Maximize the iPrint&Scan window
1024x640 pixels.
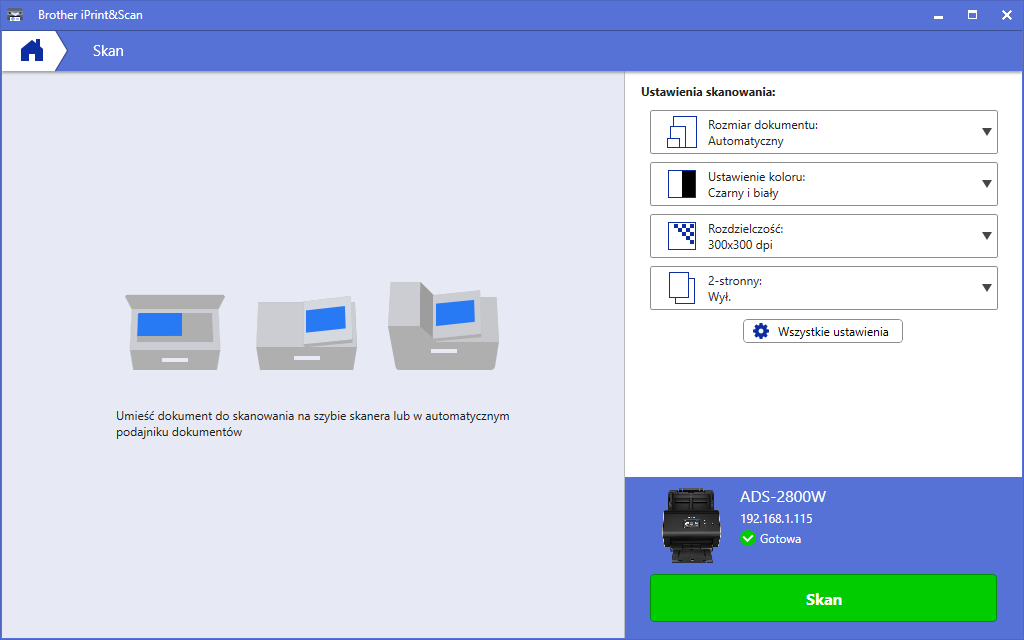pos(972,15)
